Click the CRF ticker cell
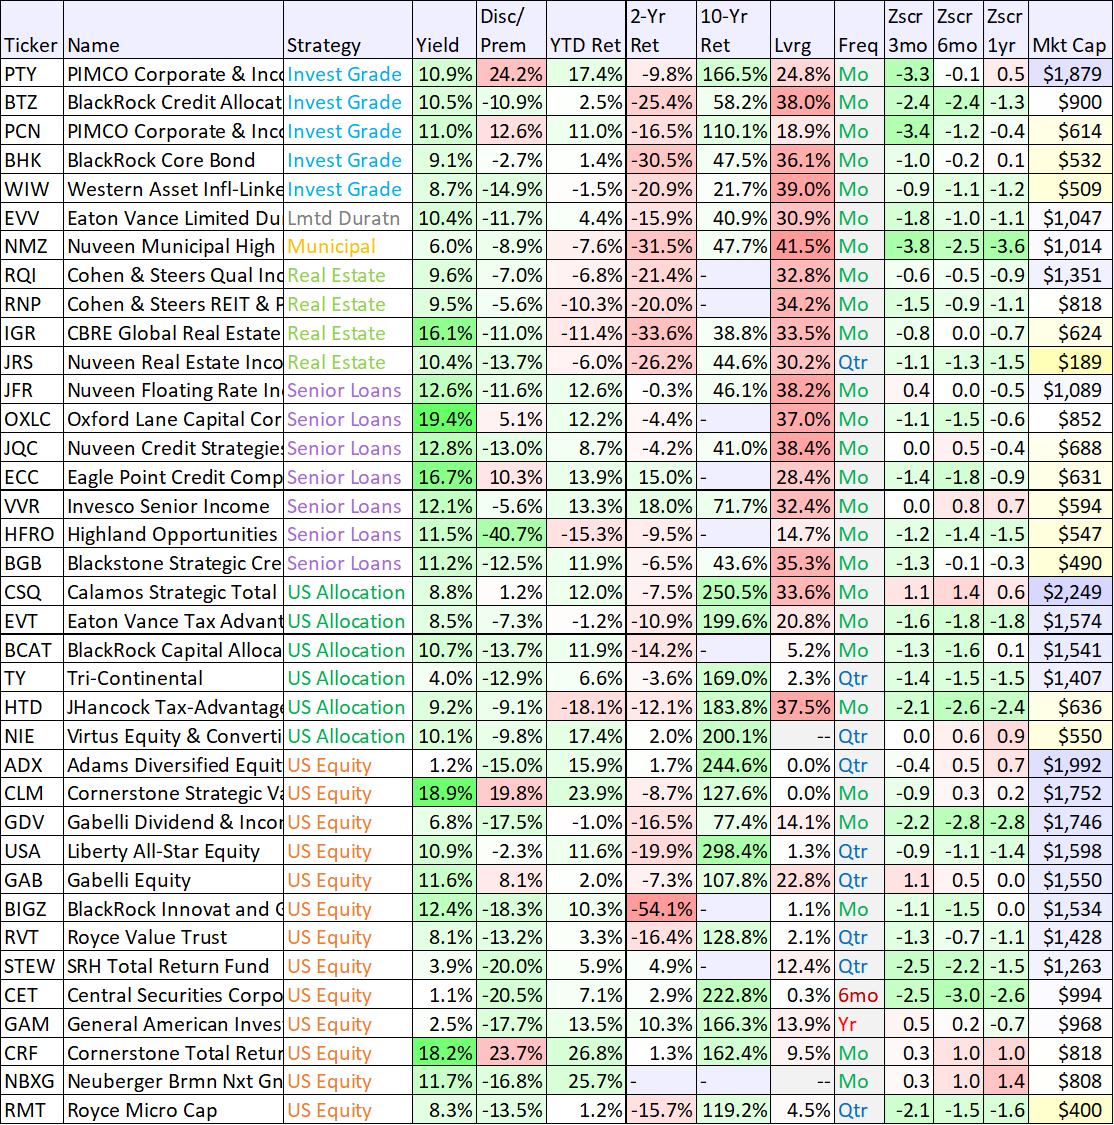 point(32,1053)
